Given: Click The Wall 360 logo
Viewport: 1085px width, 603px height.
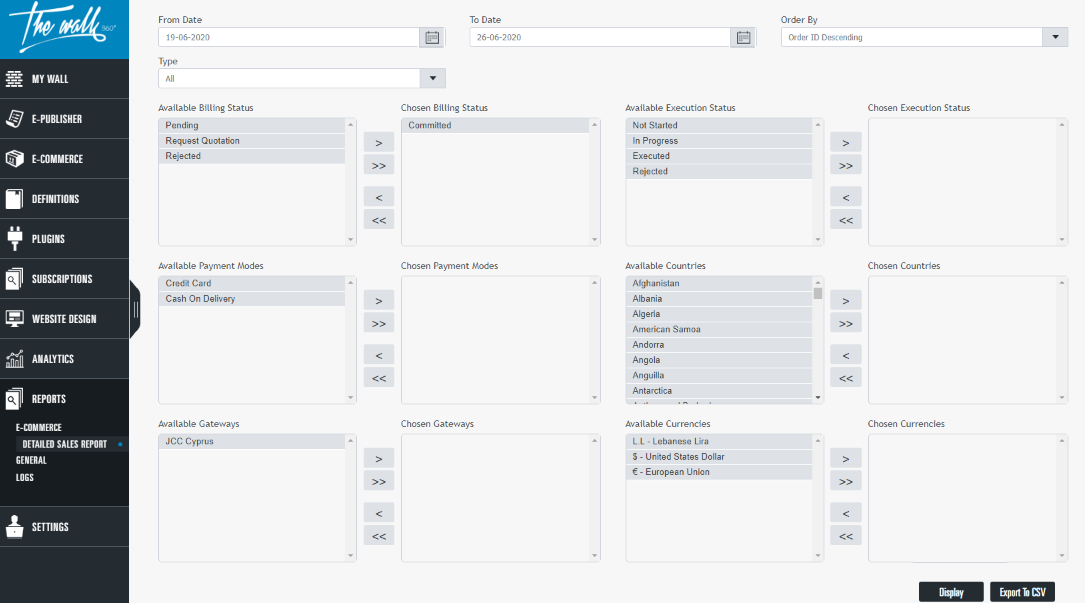Looking at the screenshot, I should click(64, 28).
